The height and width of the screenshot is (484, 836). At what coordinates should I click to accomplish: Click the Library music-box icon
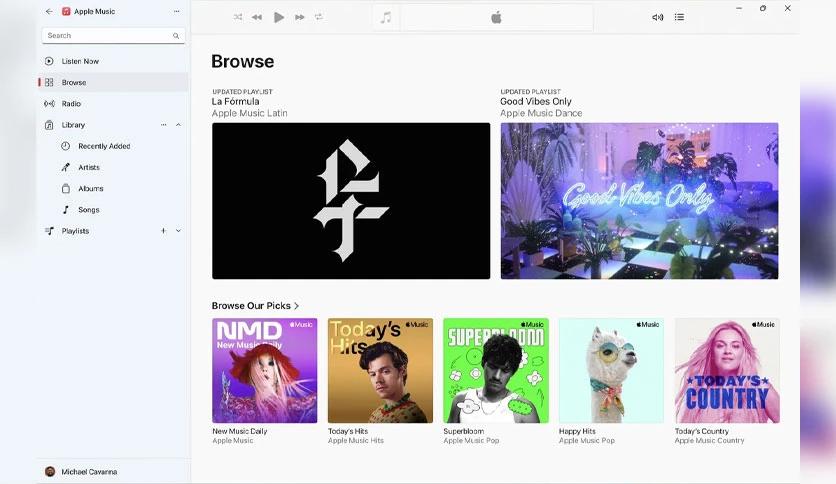(49, 125)
